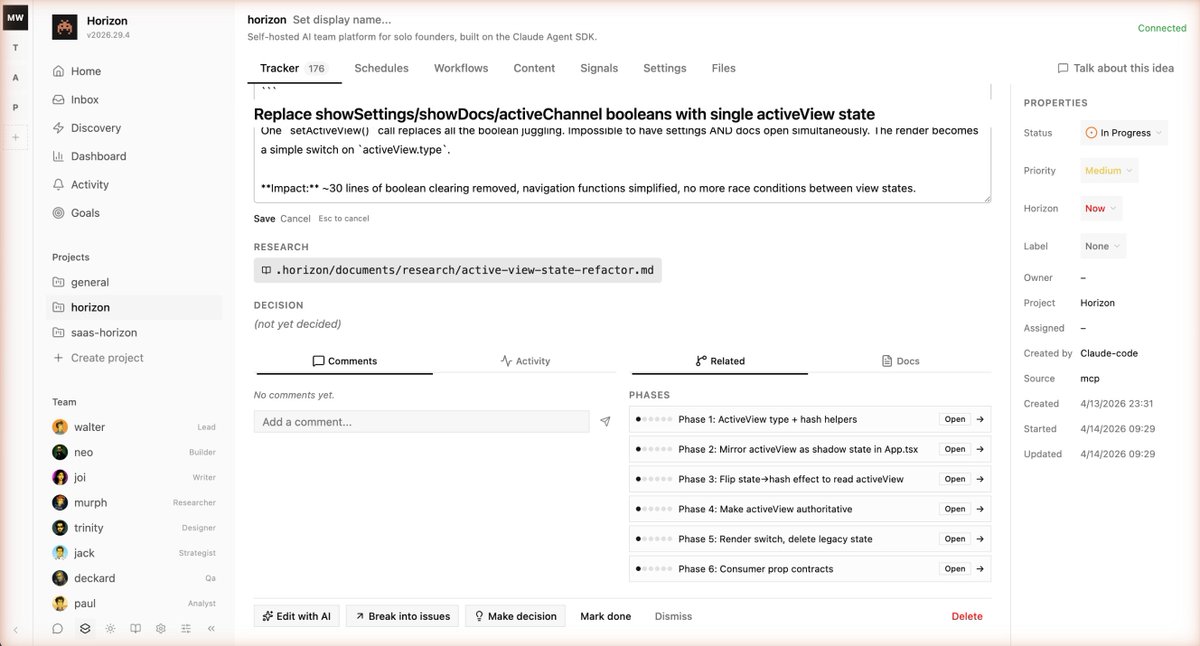Switch to the Files tab

(x=724, y=68)
